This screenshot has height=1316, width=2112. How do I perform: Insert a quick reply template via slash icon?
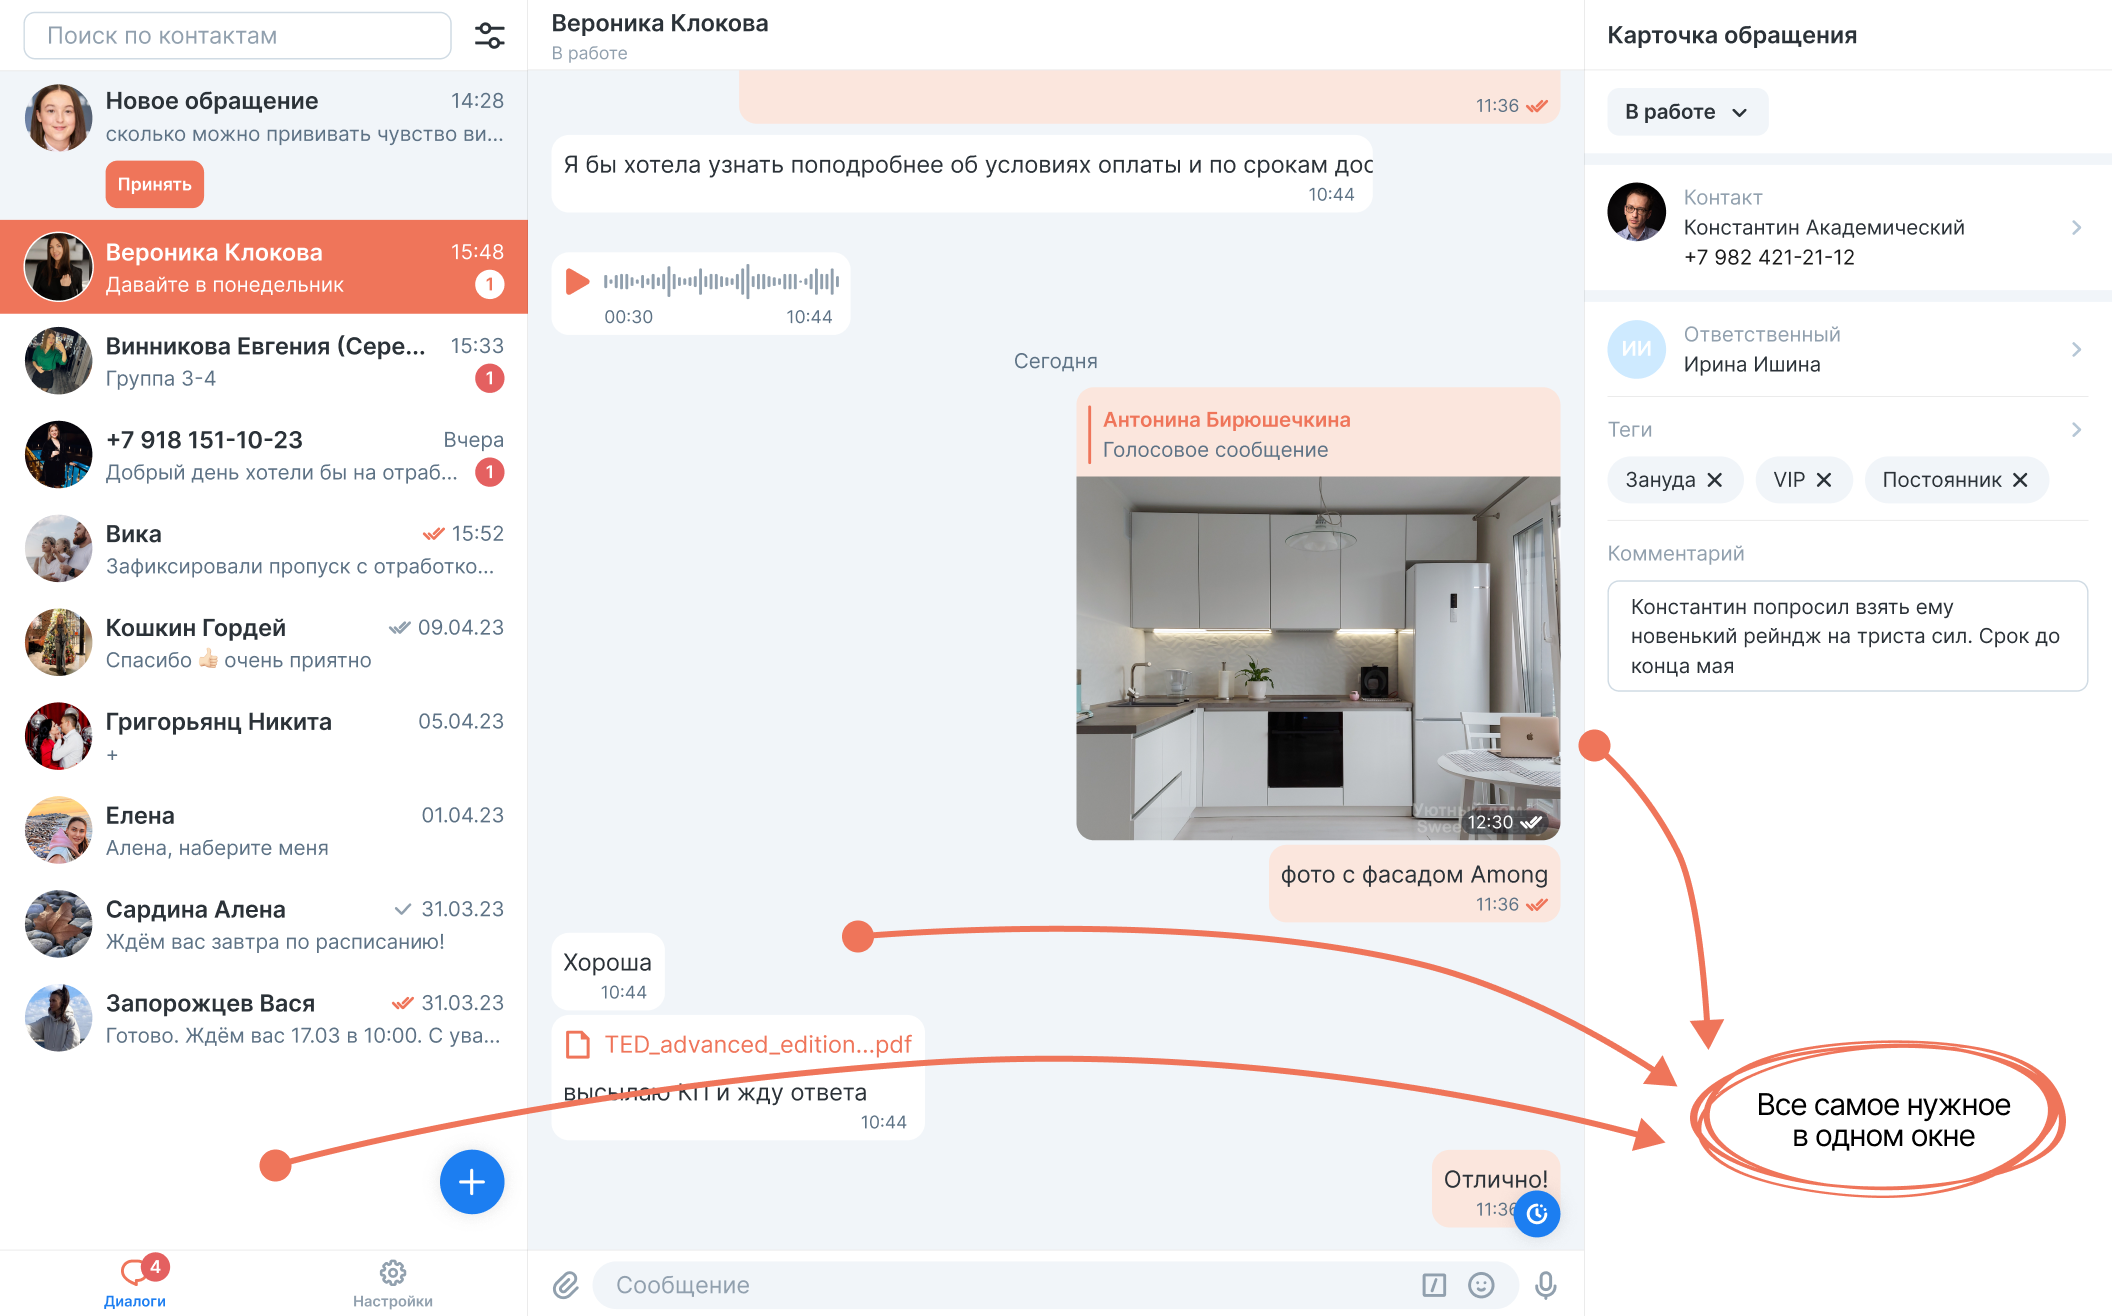(1435, 1285)
